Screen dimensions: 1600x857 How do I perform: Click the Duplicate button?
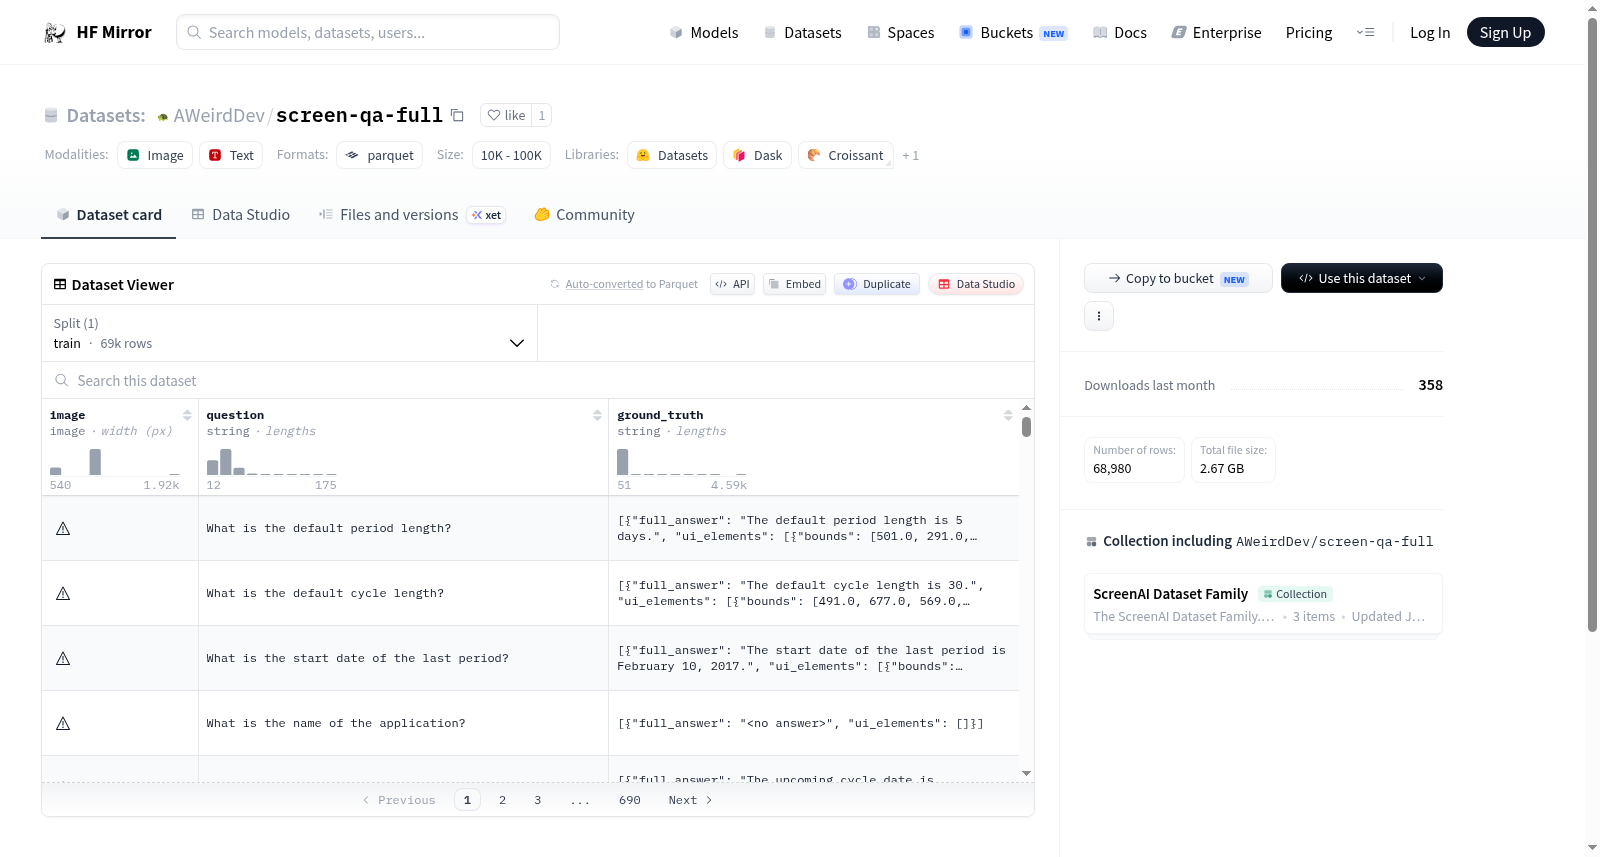(877, 284)
